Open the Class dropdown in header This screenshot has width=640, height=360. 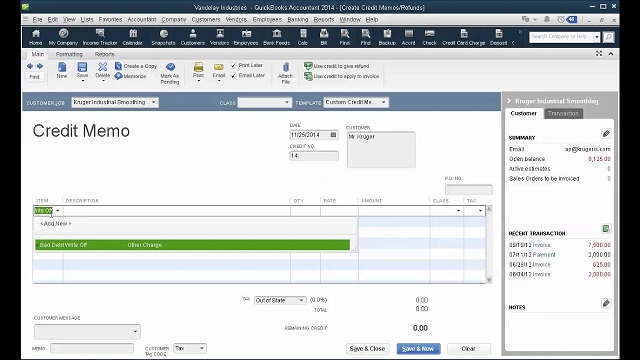point(287,102)
